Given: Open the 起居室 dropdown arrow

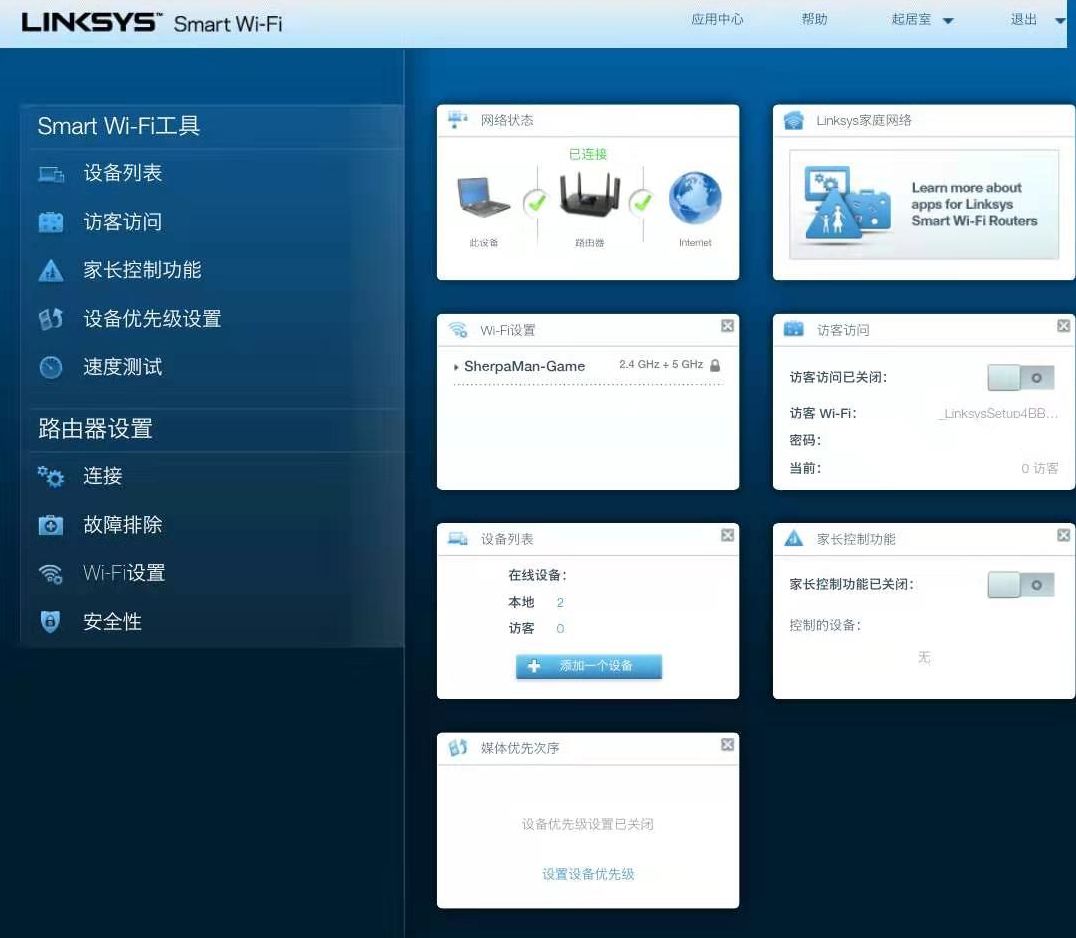Looking at the screenshot, I should pos(948,21).
